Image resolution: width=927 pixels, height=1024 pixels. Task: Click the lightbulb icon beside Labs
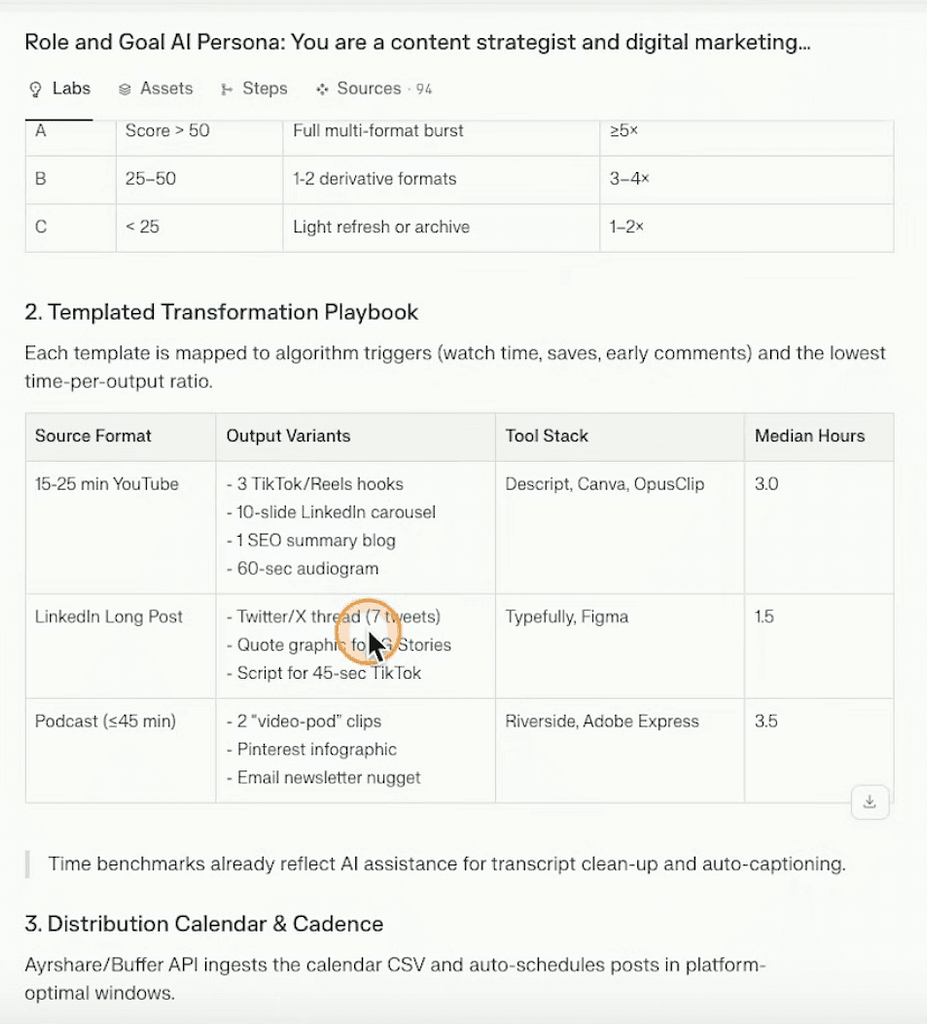pos(35,89)
